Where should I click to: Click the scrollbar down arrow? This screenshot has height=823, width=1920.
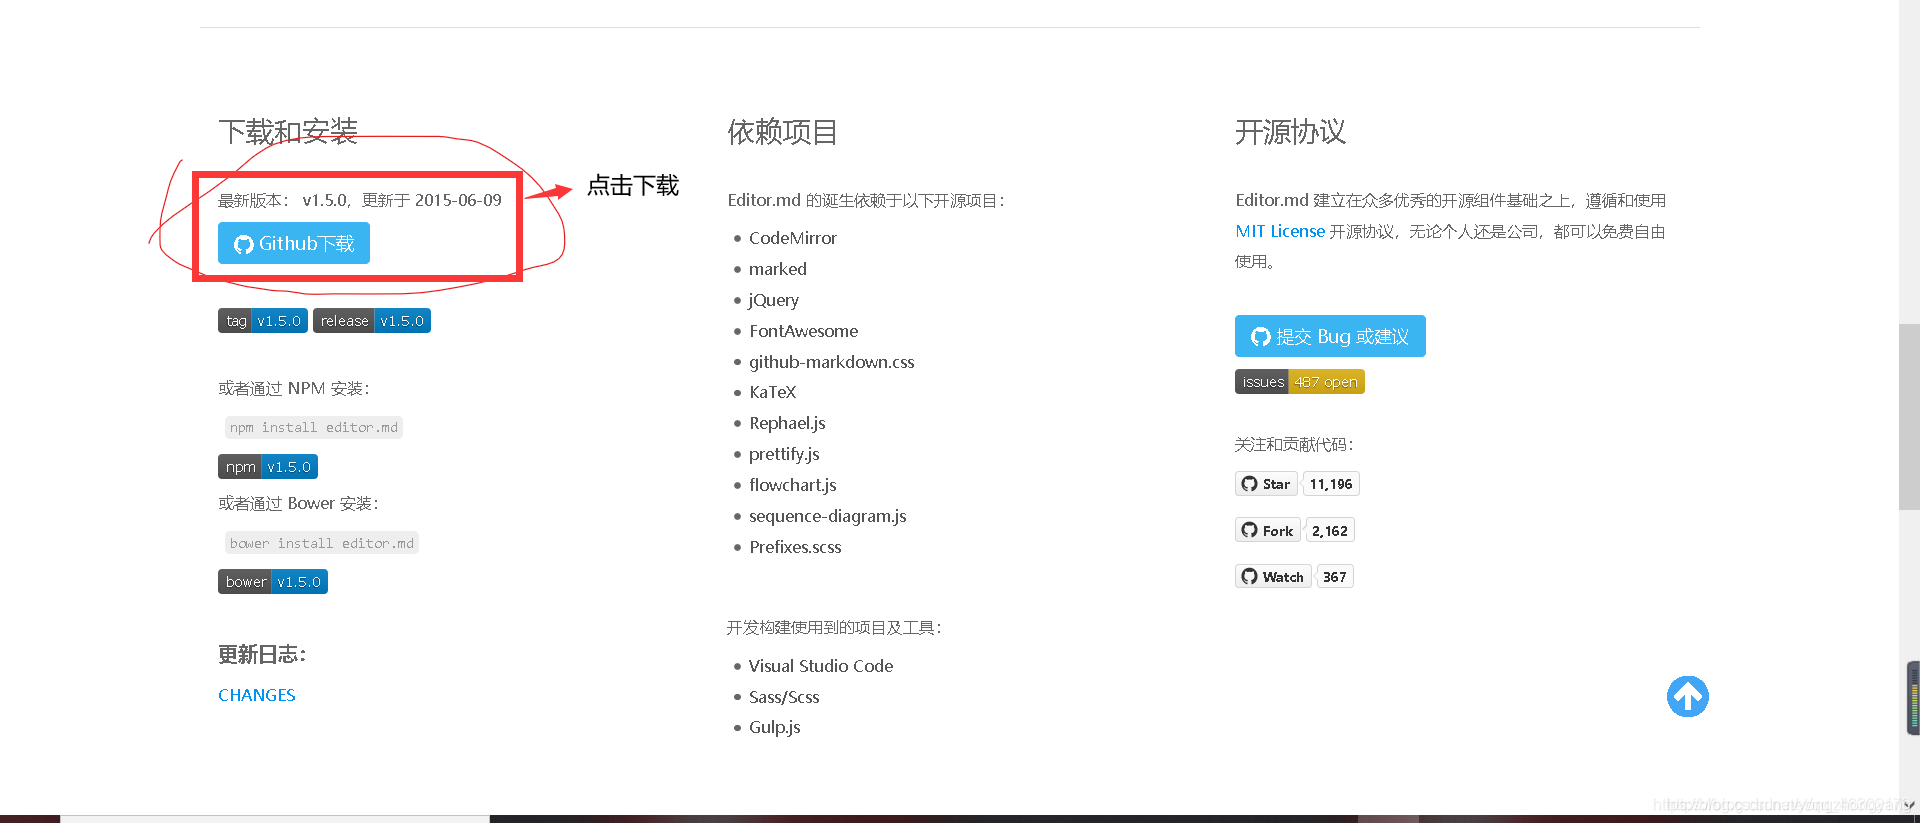coord(1909,805)
